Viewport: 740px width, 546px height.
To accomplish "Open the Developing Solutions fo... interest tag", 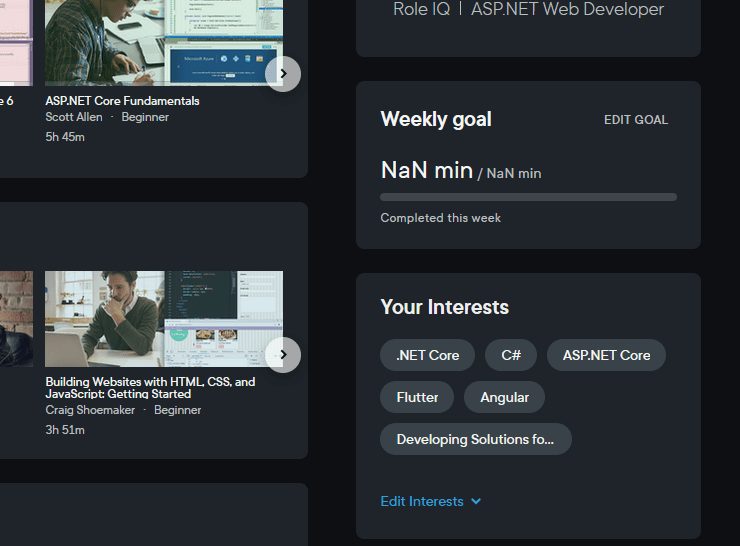I will pyautogui.click(x=475, y=439).
